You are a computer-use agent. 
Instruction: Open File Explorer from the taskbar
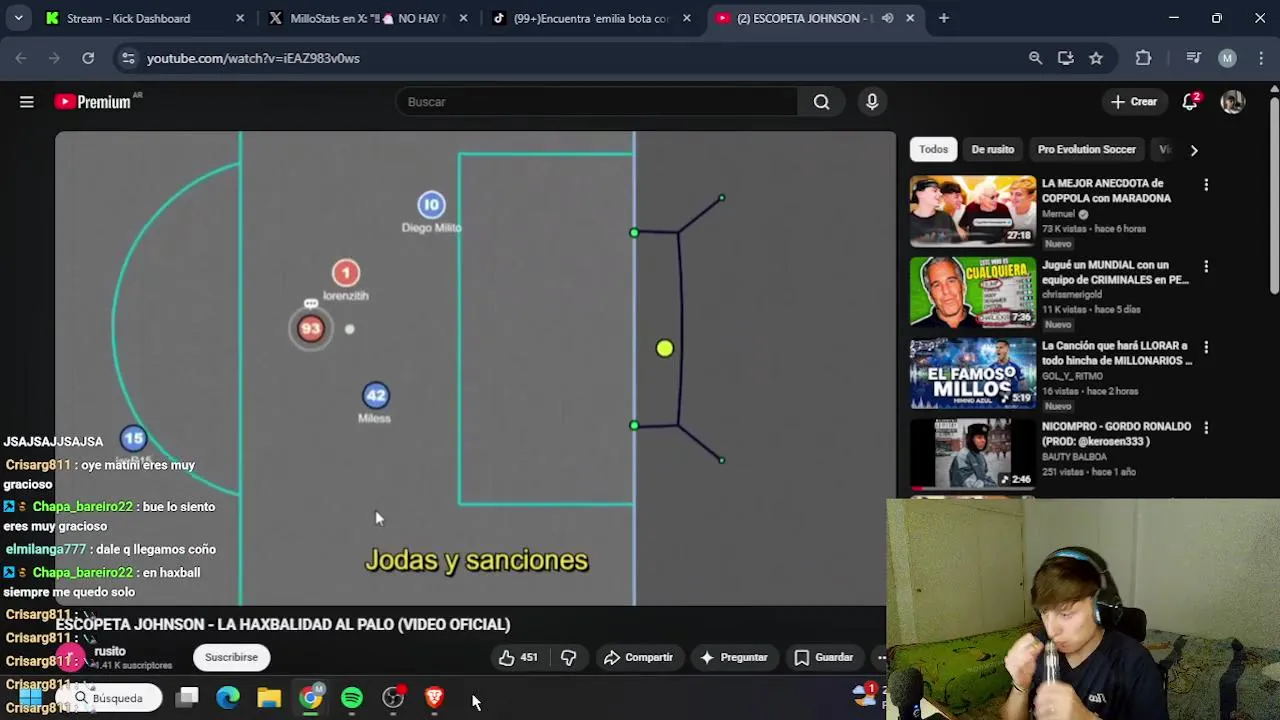pos(269,698)
